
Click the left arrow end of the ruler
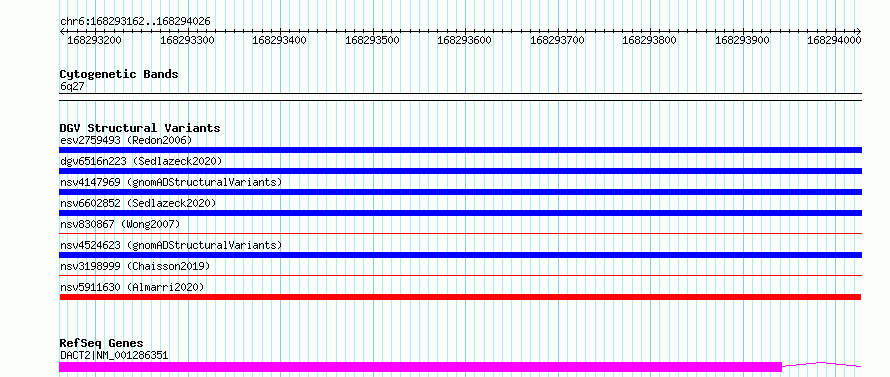tap(62, 31)
